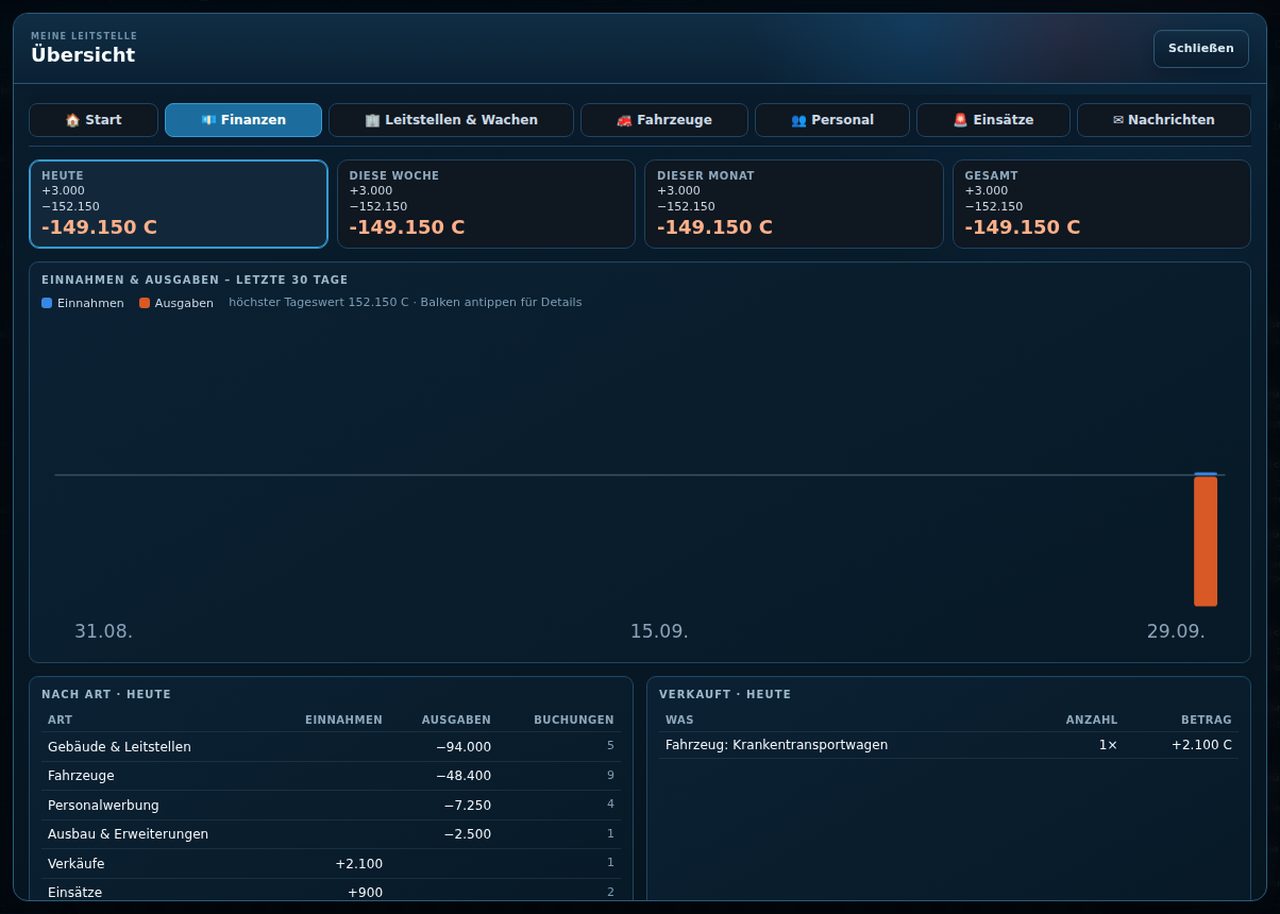The width and height of the screenshot is (1280, 914).
Task: Switch to Leitstellen & Wachen tab
Action: 451,120
